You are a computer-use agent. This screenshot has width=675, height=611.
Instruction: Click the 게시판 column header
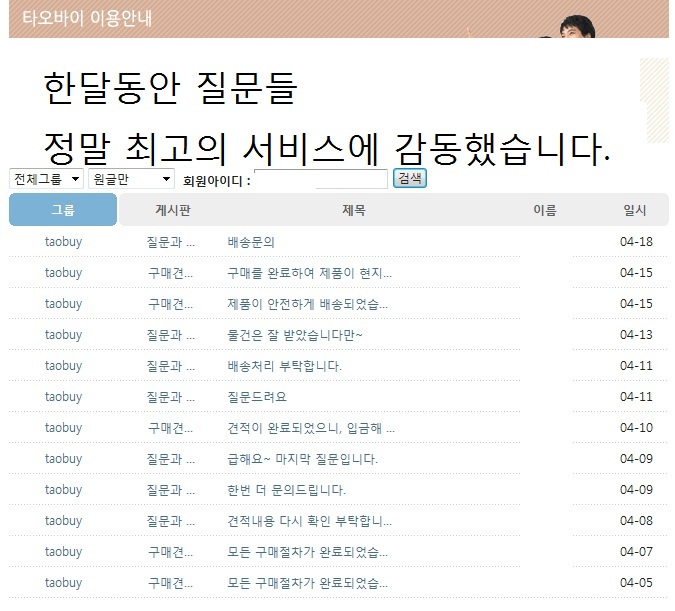[173, 210]
